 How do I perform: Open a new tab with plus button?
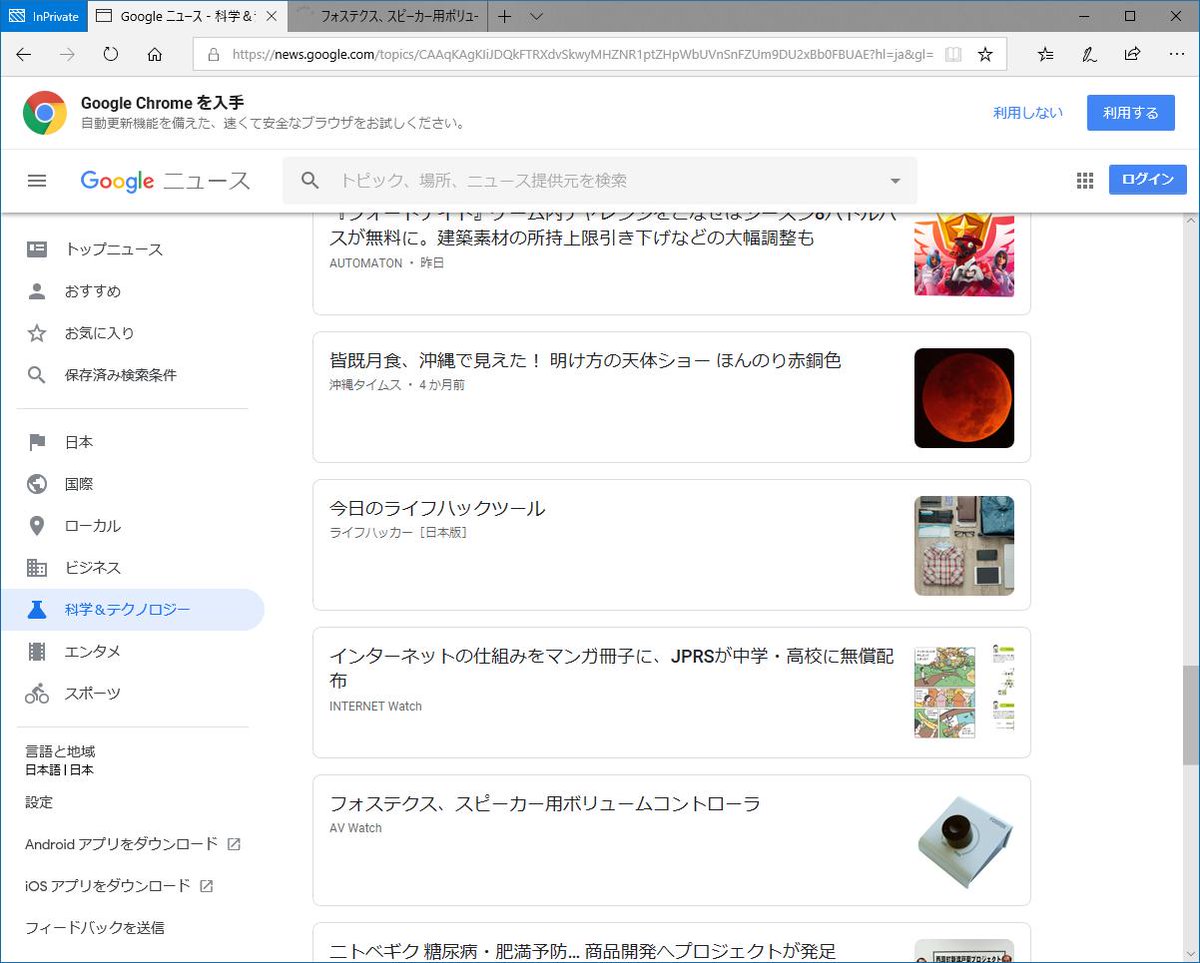[x=505, y=16]
